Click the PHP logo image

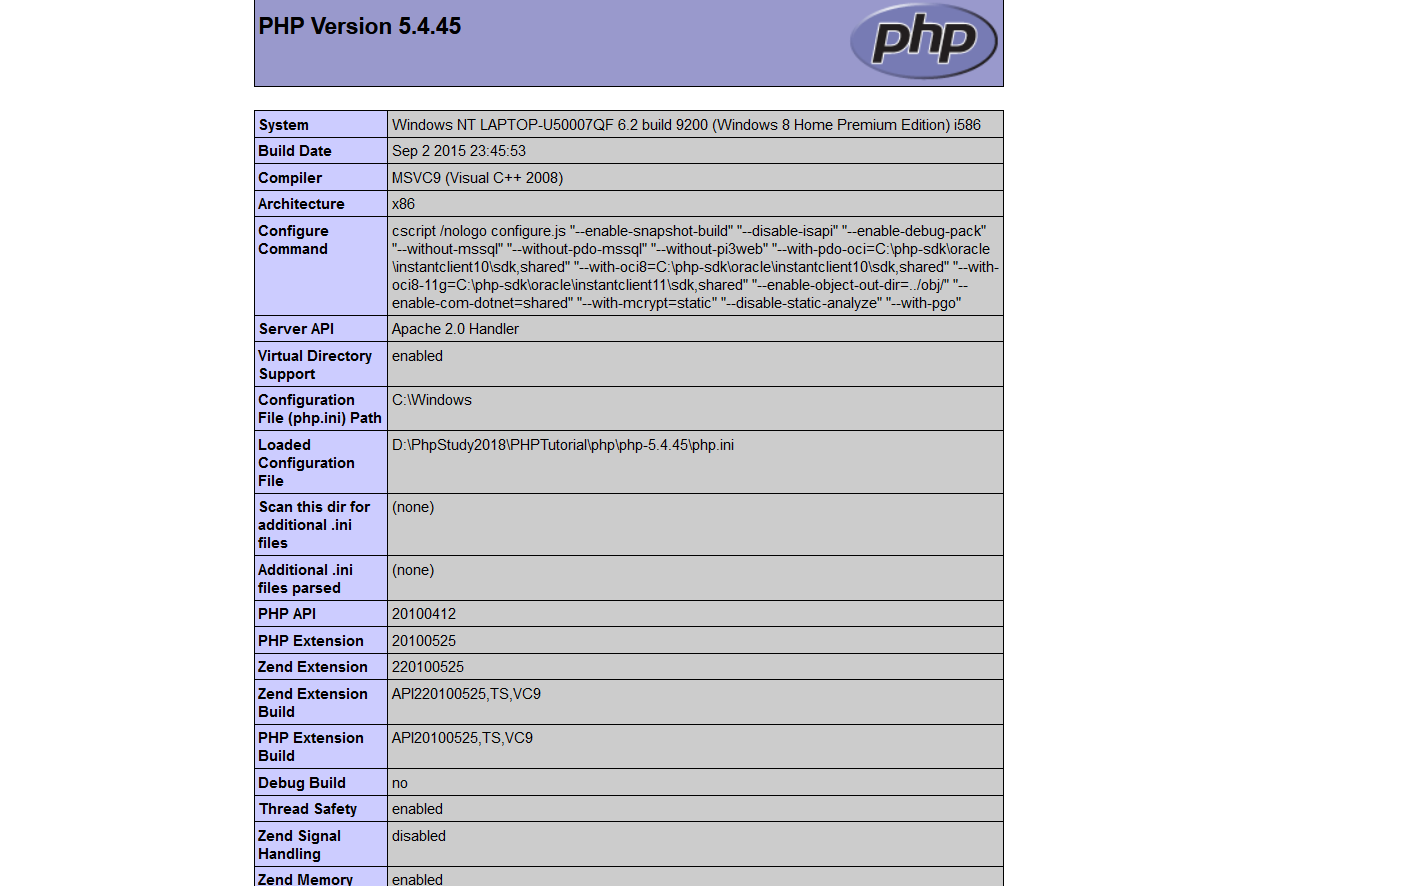pyautogui.click(x=923, y=41)
